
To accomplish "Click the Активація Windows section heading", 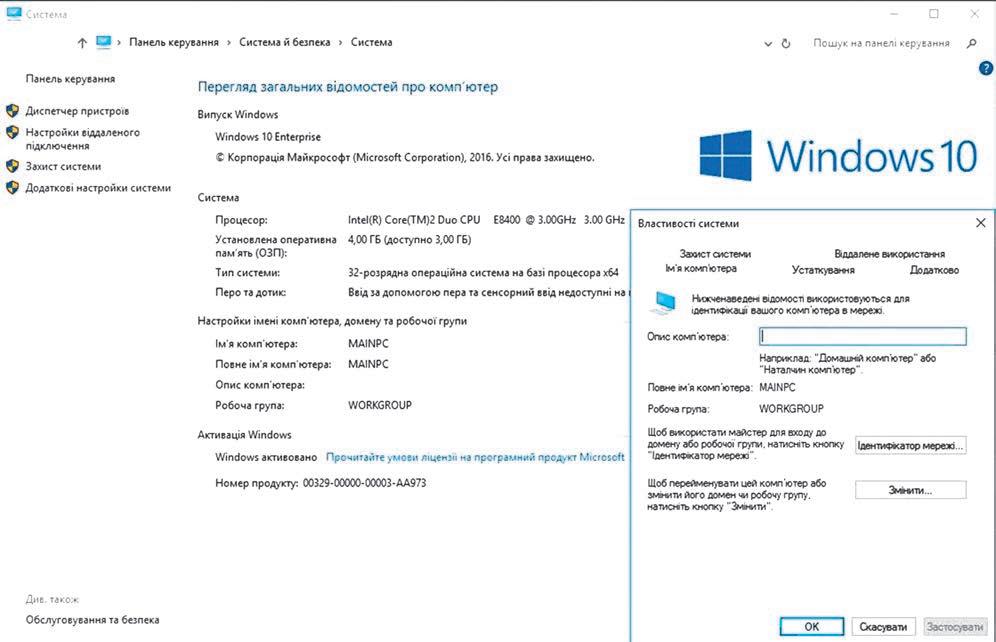I will click(x=244, y=435).
